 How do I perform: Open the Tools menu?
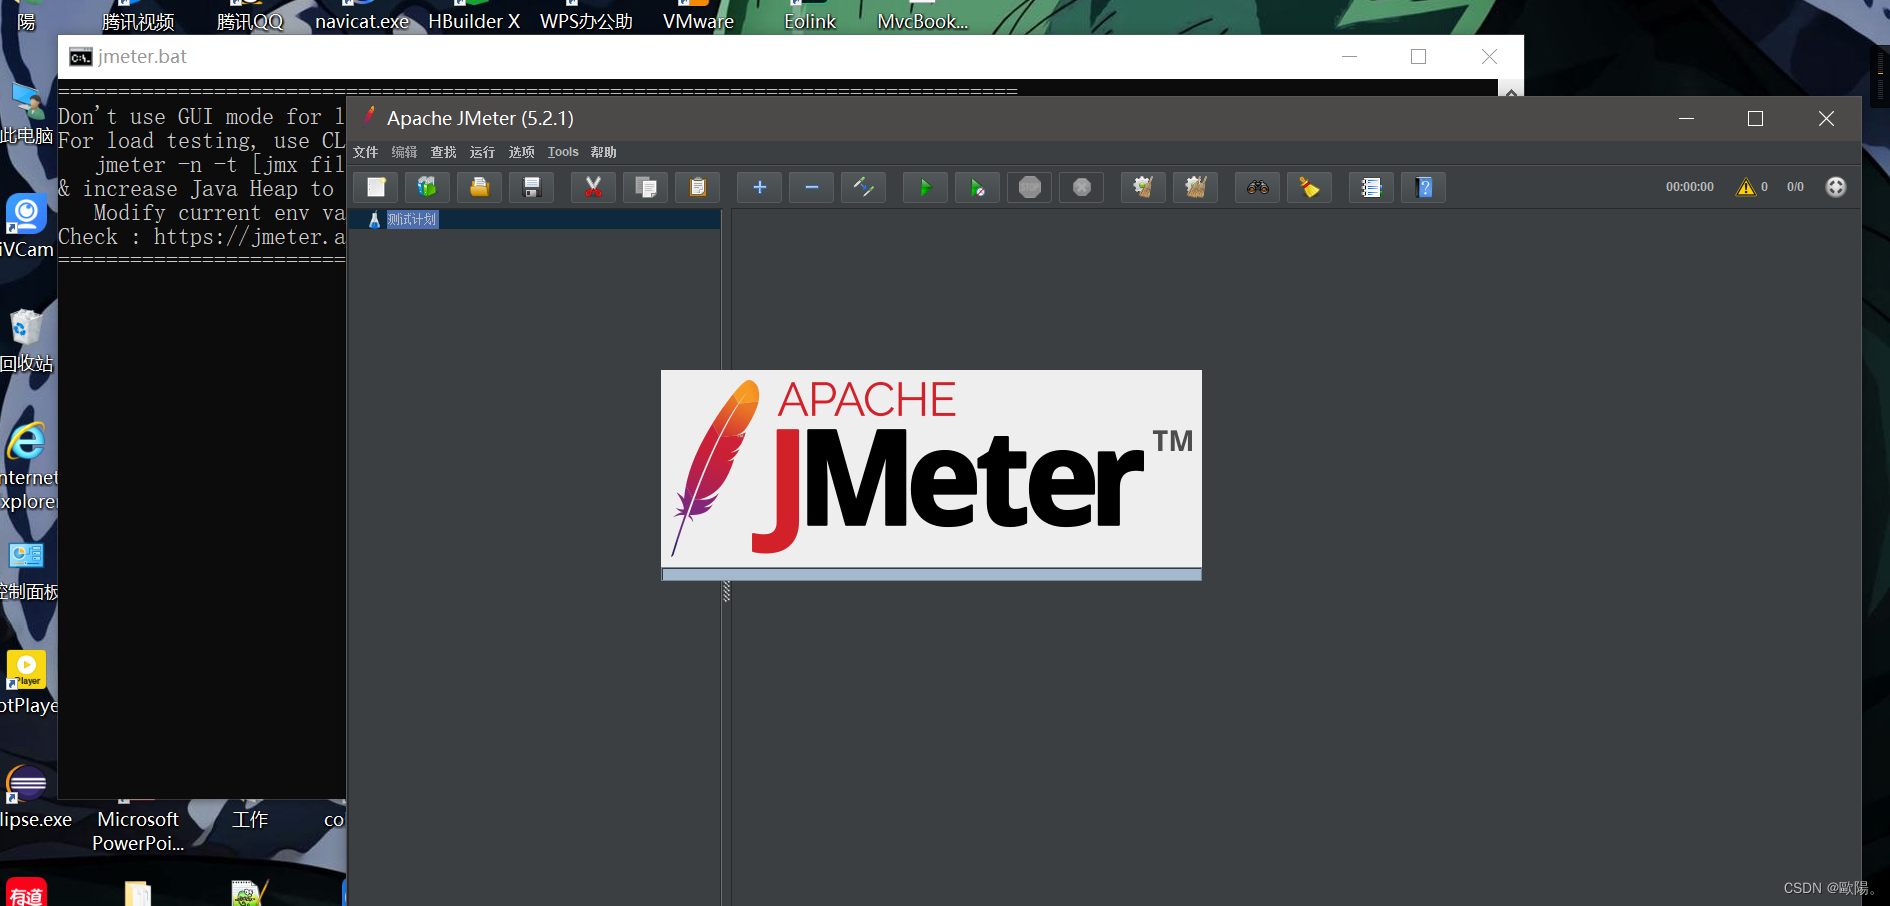(563, 152)
